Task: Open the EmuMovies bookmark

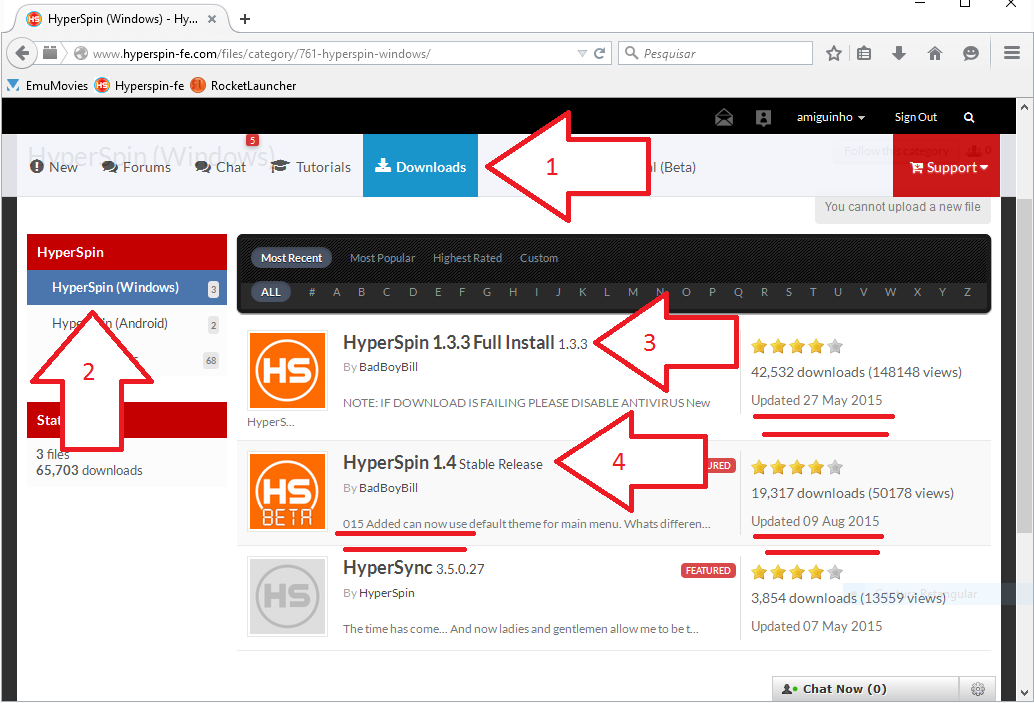Action: click(47, 86)
